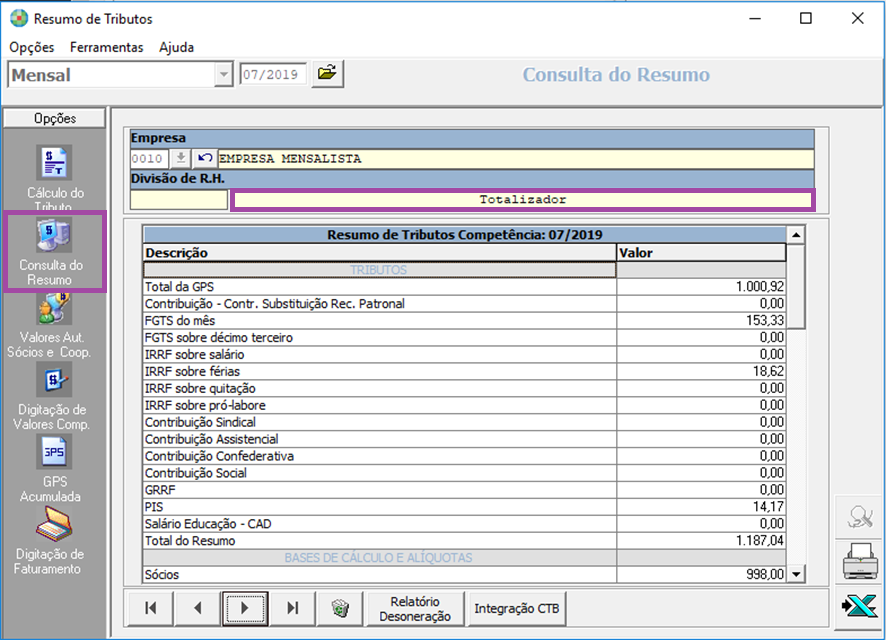886x640 pixels.
Task: Click the table vertical scrollbar thumb
Action: click(x=796, y=286)
